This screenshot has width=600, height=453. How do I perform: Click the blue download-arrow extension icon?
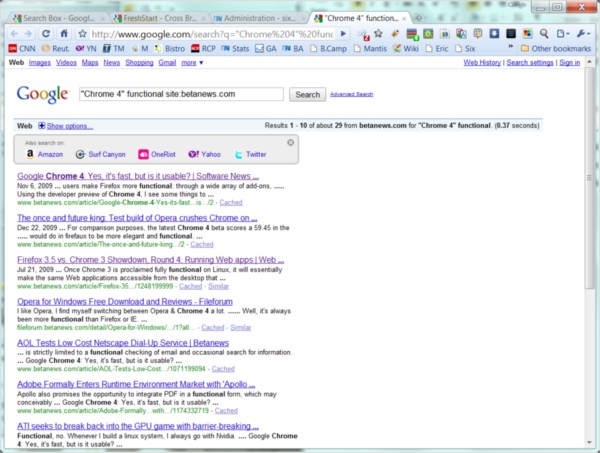[x=494, y=34]
